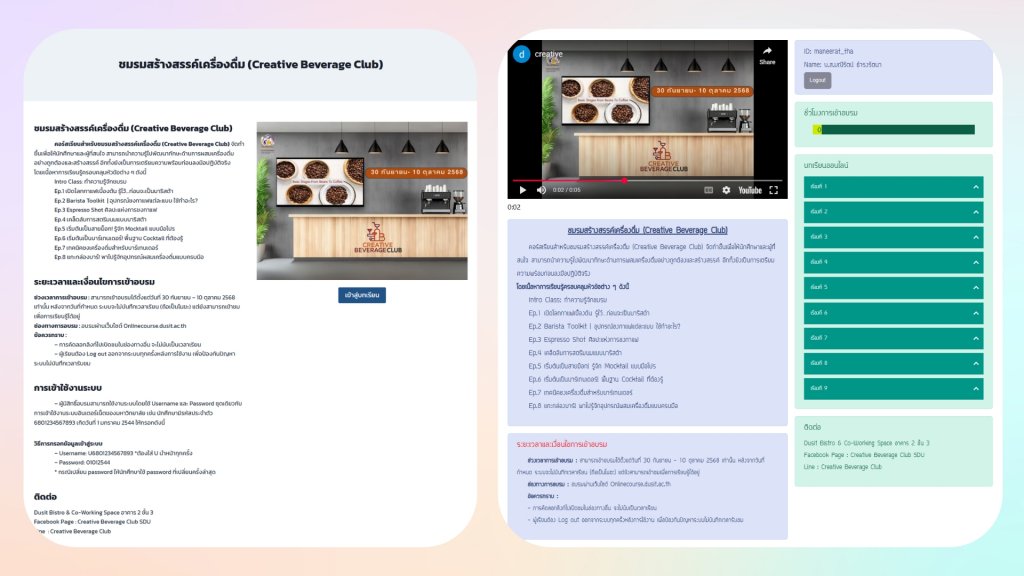This screenshot has height=576, width=1024.
Task: Open the YouTube logo link in player
Action: click(749, 189)
